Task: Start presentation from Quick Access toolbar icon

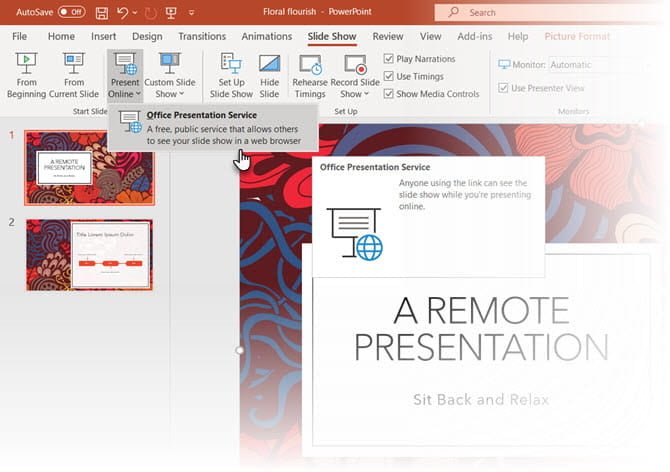Action: coord(171,13)
